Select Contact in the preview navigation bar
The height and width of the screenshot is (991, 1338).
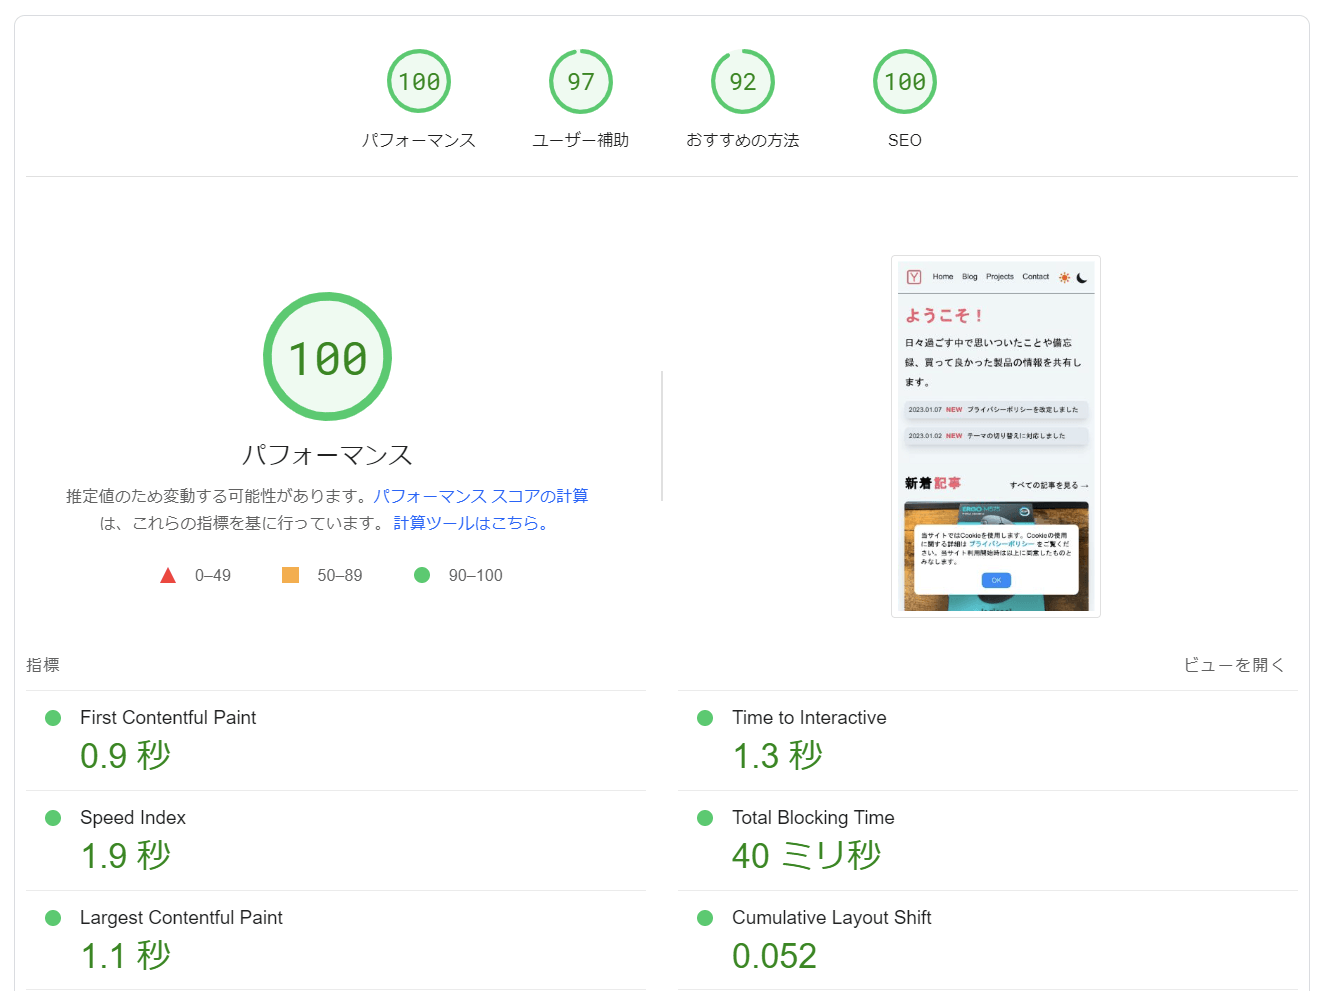point(1035,277)
